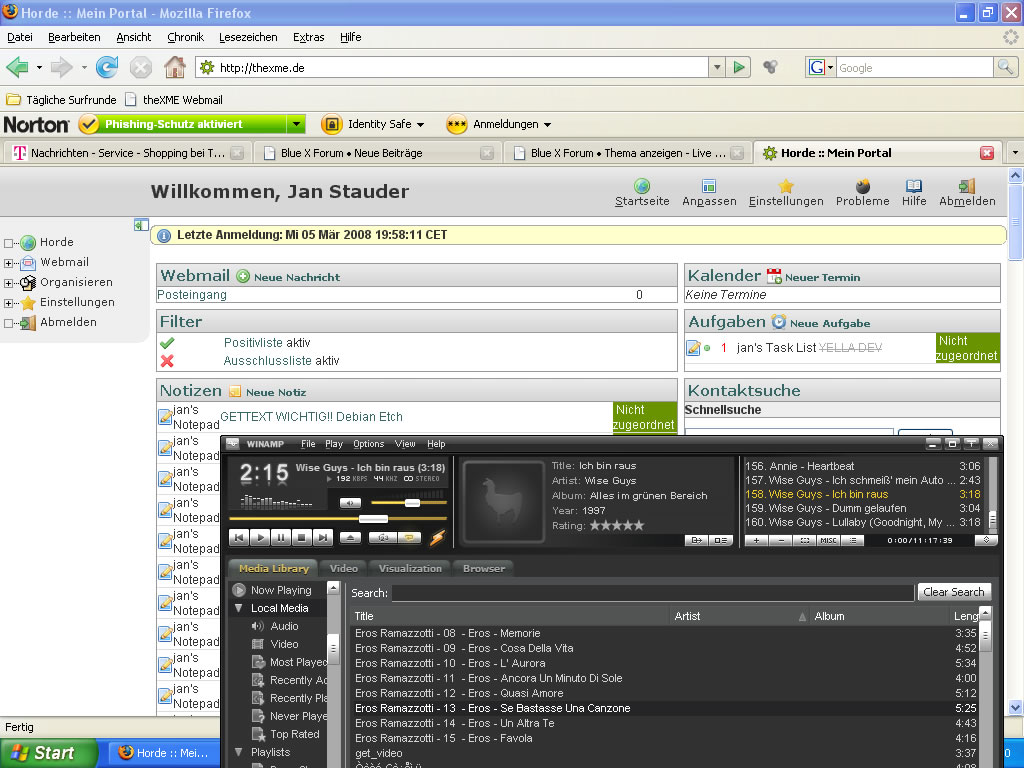Screen dimensions: 1024x768
Task: Click the Firefox reload page icon
Action: (x=107, y=67)
